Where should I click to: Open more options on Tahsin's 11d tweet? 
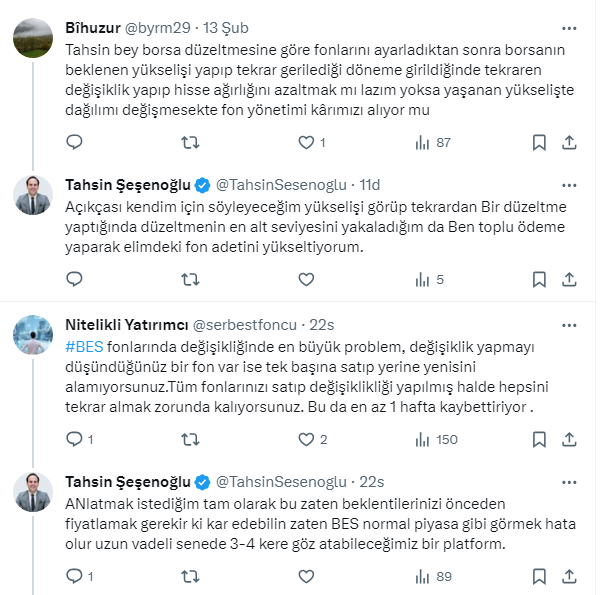tap(569, 185)
